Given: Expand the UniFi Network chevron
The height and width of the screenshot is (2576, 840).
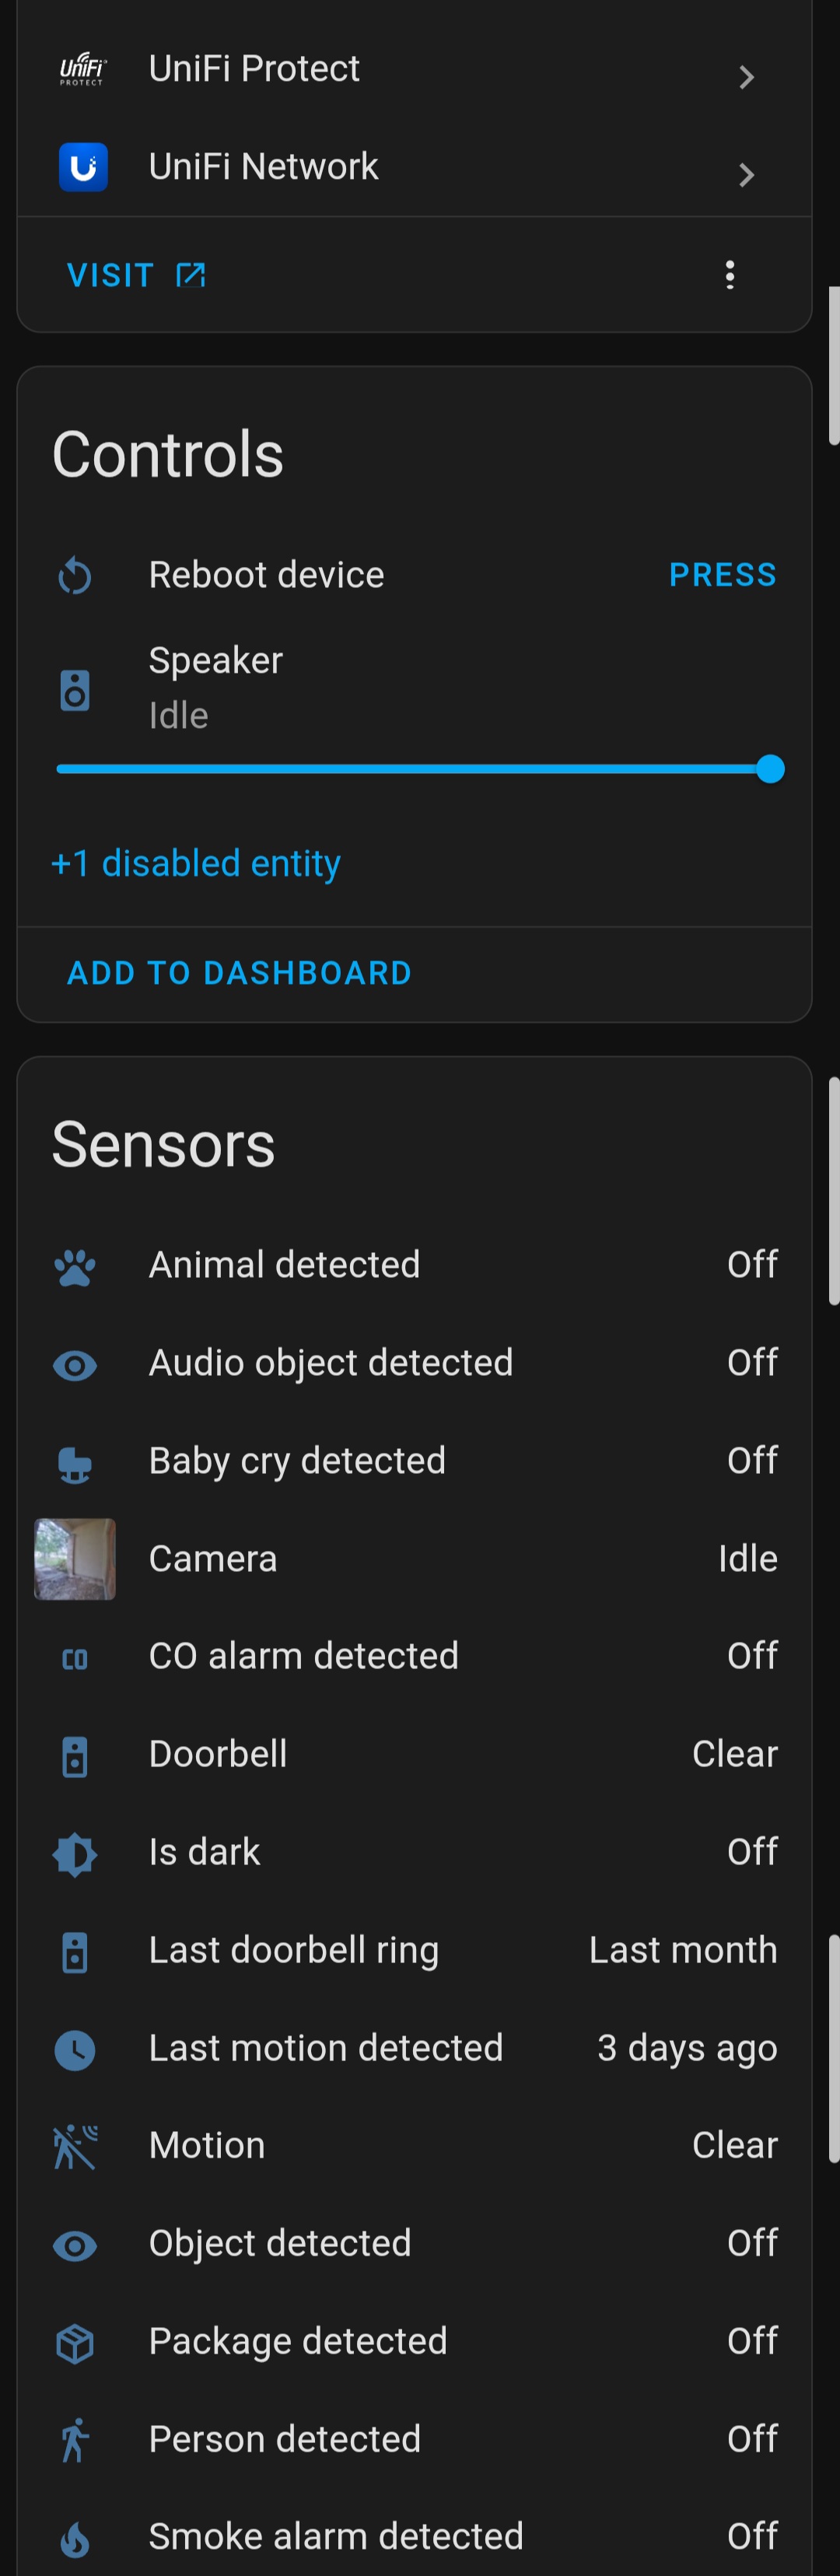Looking at the screenshot, I should click(746, 175).
